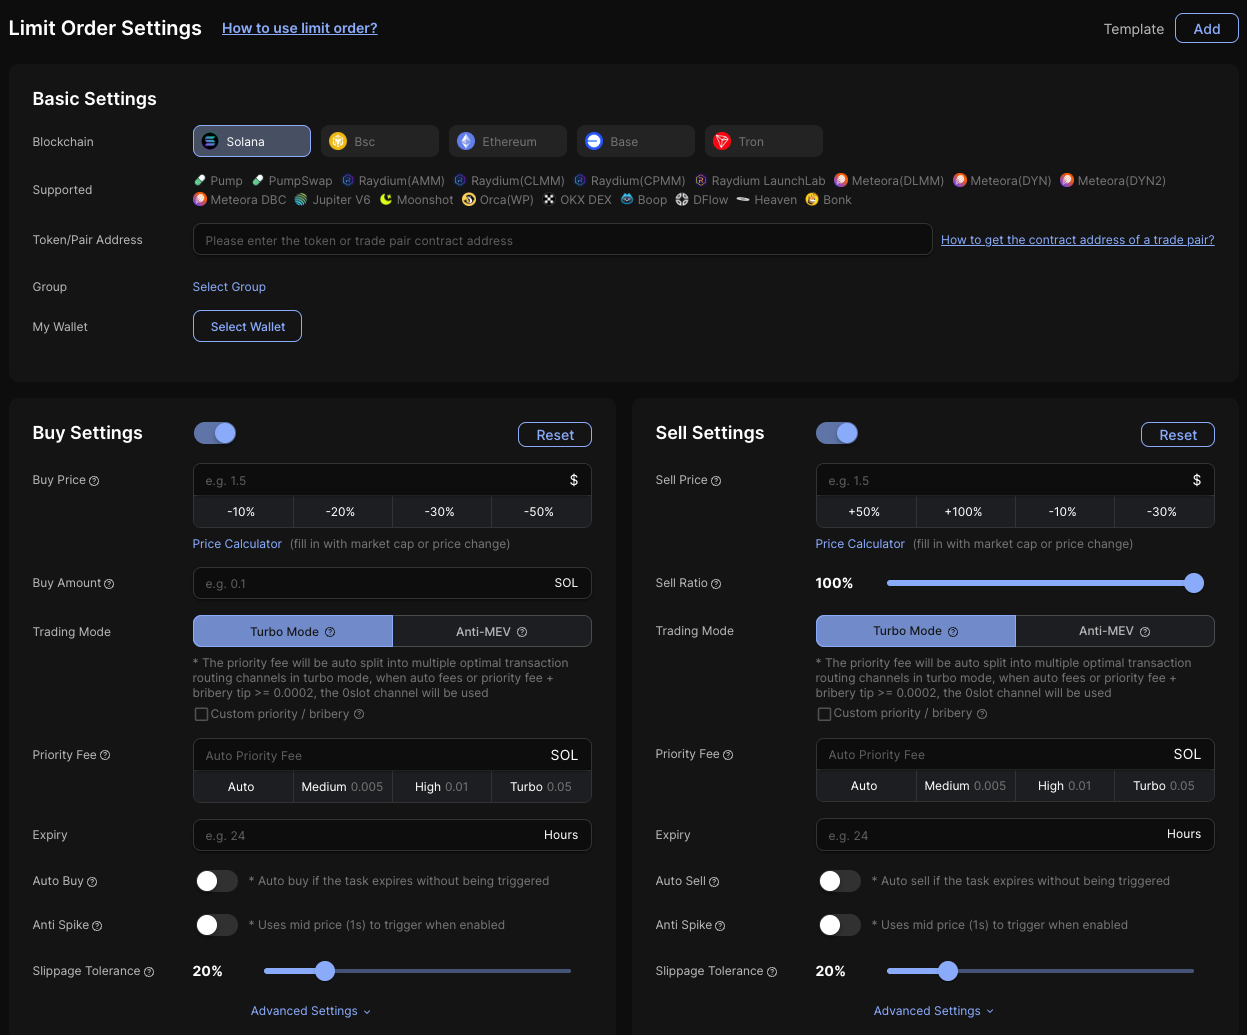
Task: Adjust the Sell Ratio slider handle
Action: point(1194,583)
